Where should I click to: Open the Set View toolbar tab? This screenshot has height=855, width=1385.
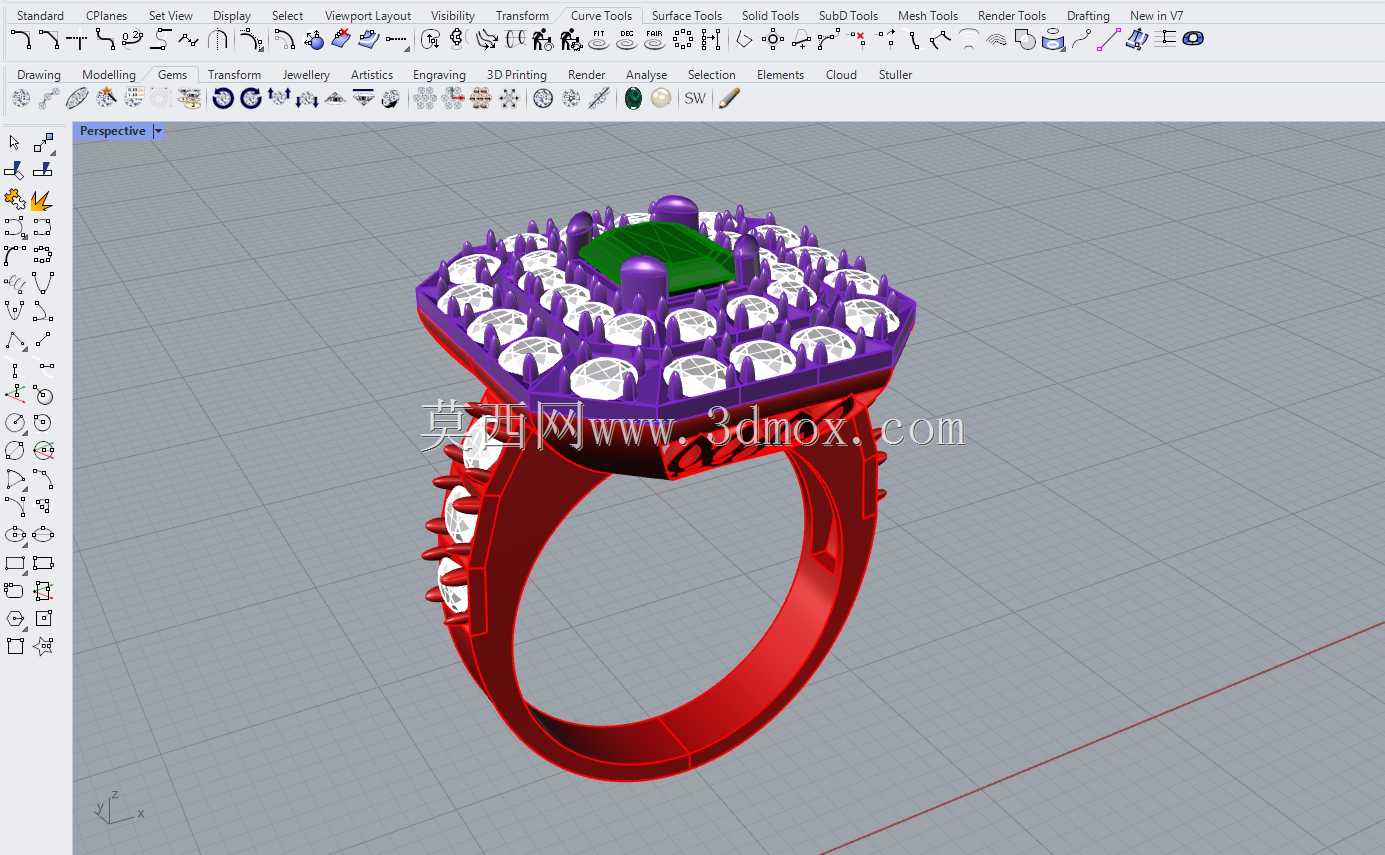click(171, 16)
